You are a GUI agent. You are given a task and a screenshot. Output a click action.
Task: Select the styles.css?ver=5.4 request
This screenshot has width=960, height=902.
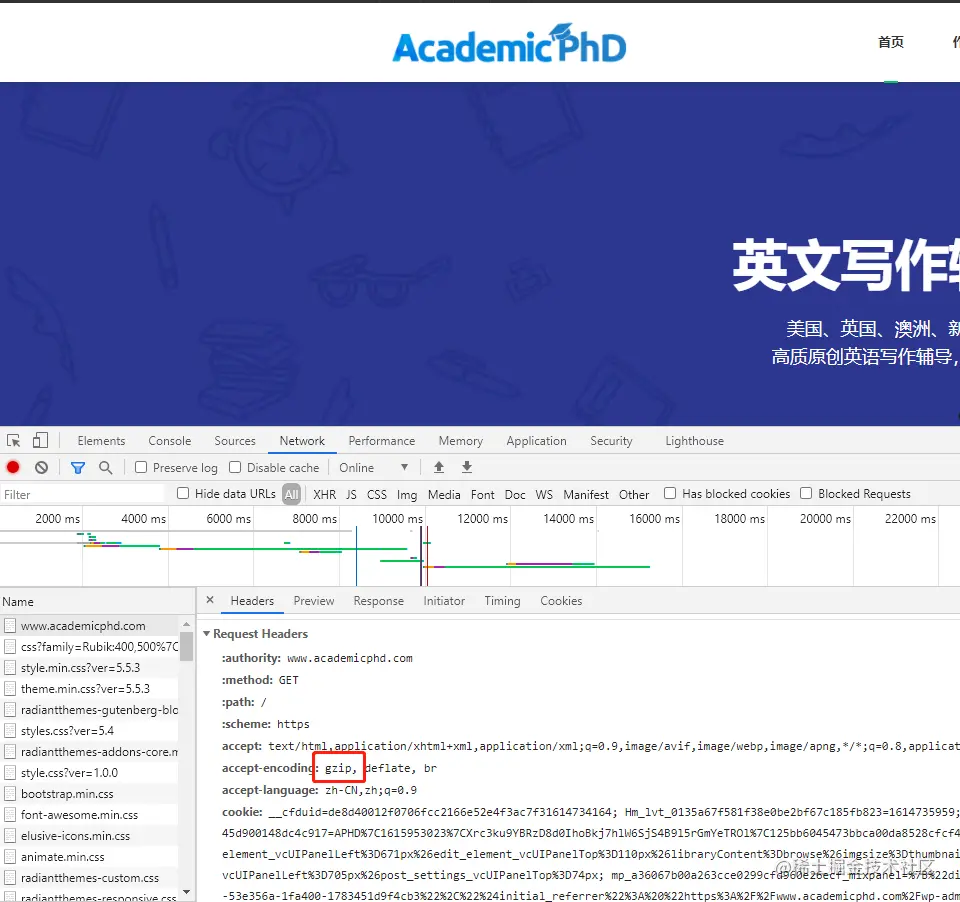click(x=91, y=731)
